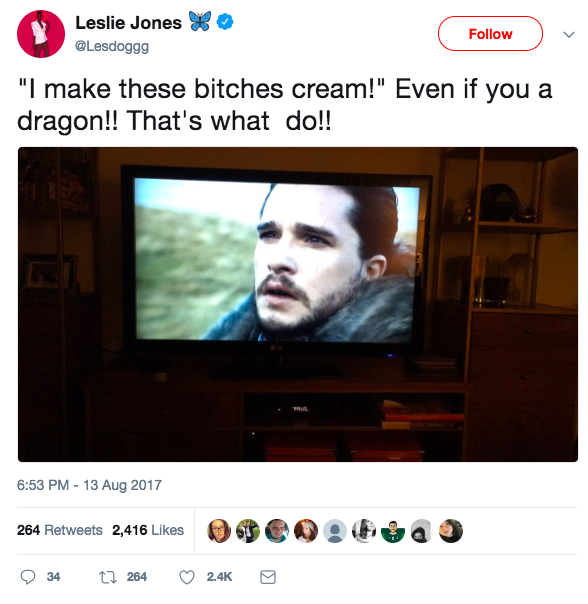This screenshot has height=604, width=588.
Task: Click the reply speech bubble icon
Action: [x=28, y=577]
